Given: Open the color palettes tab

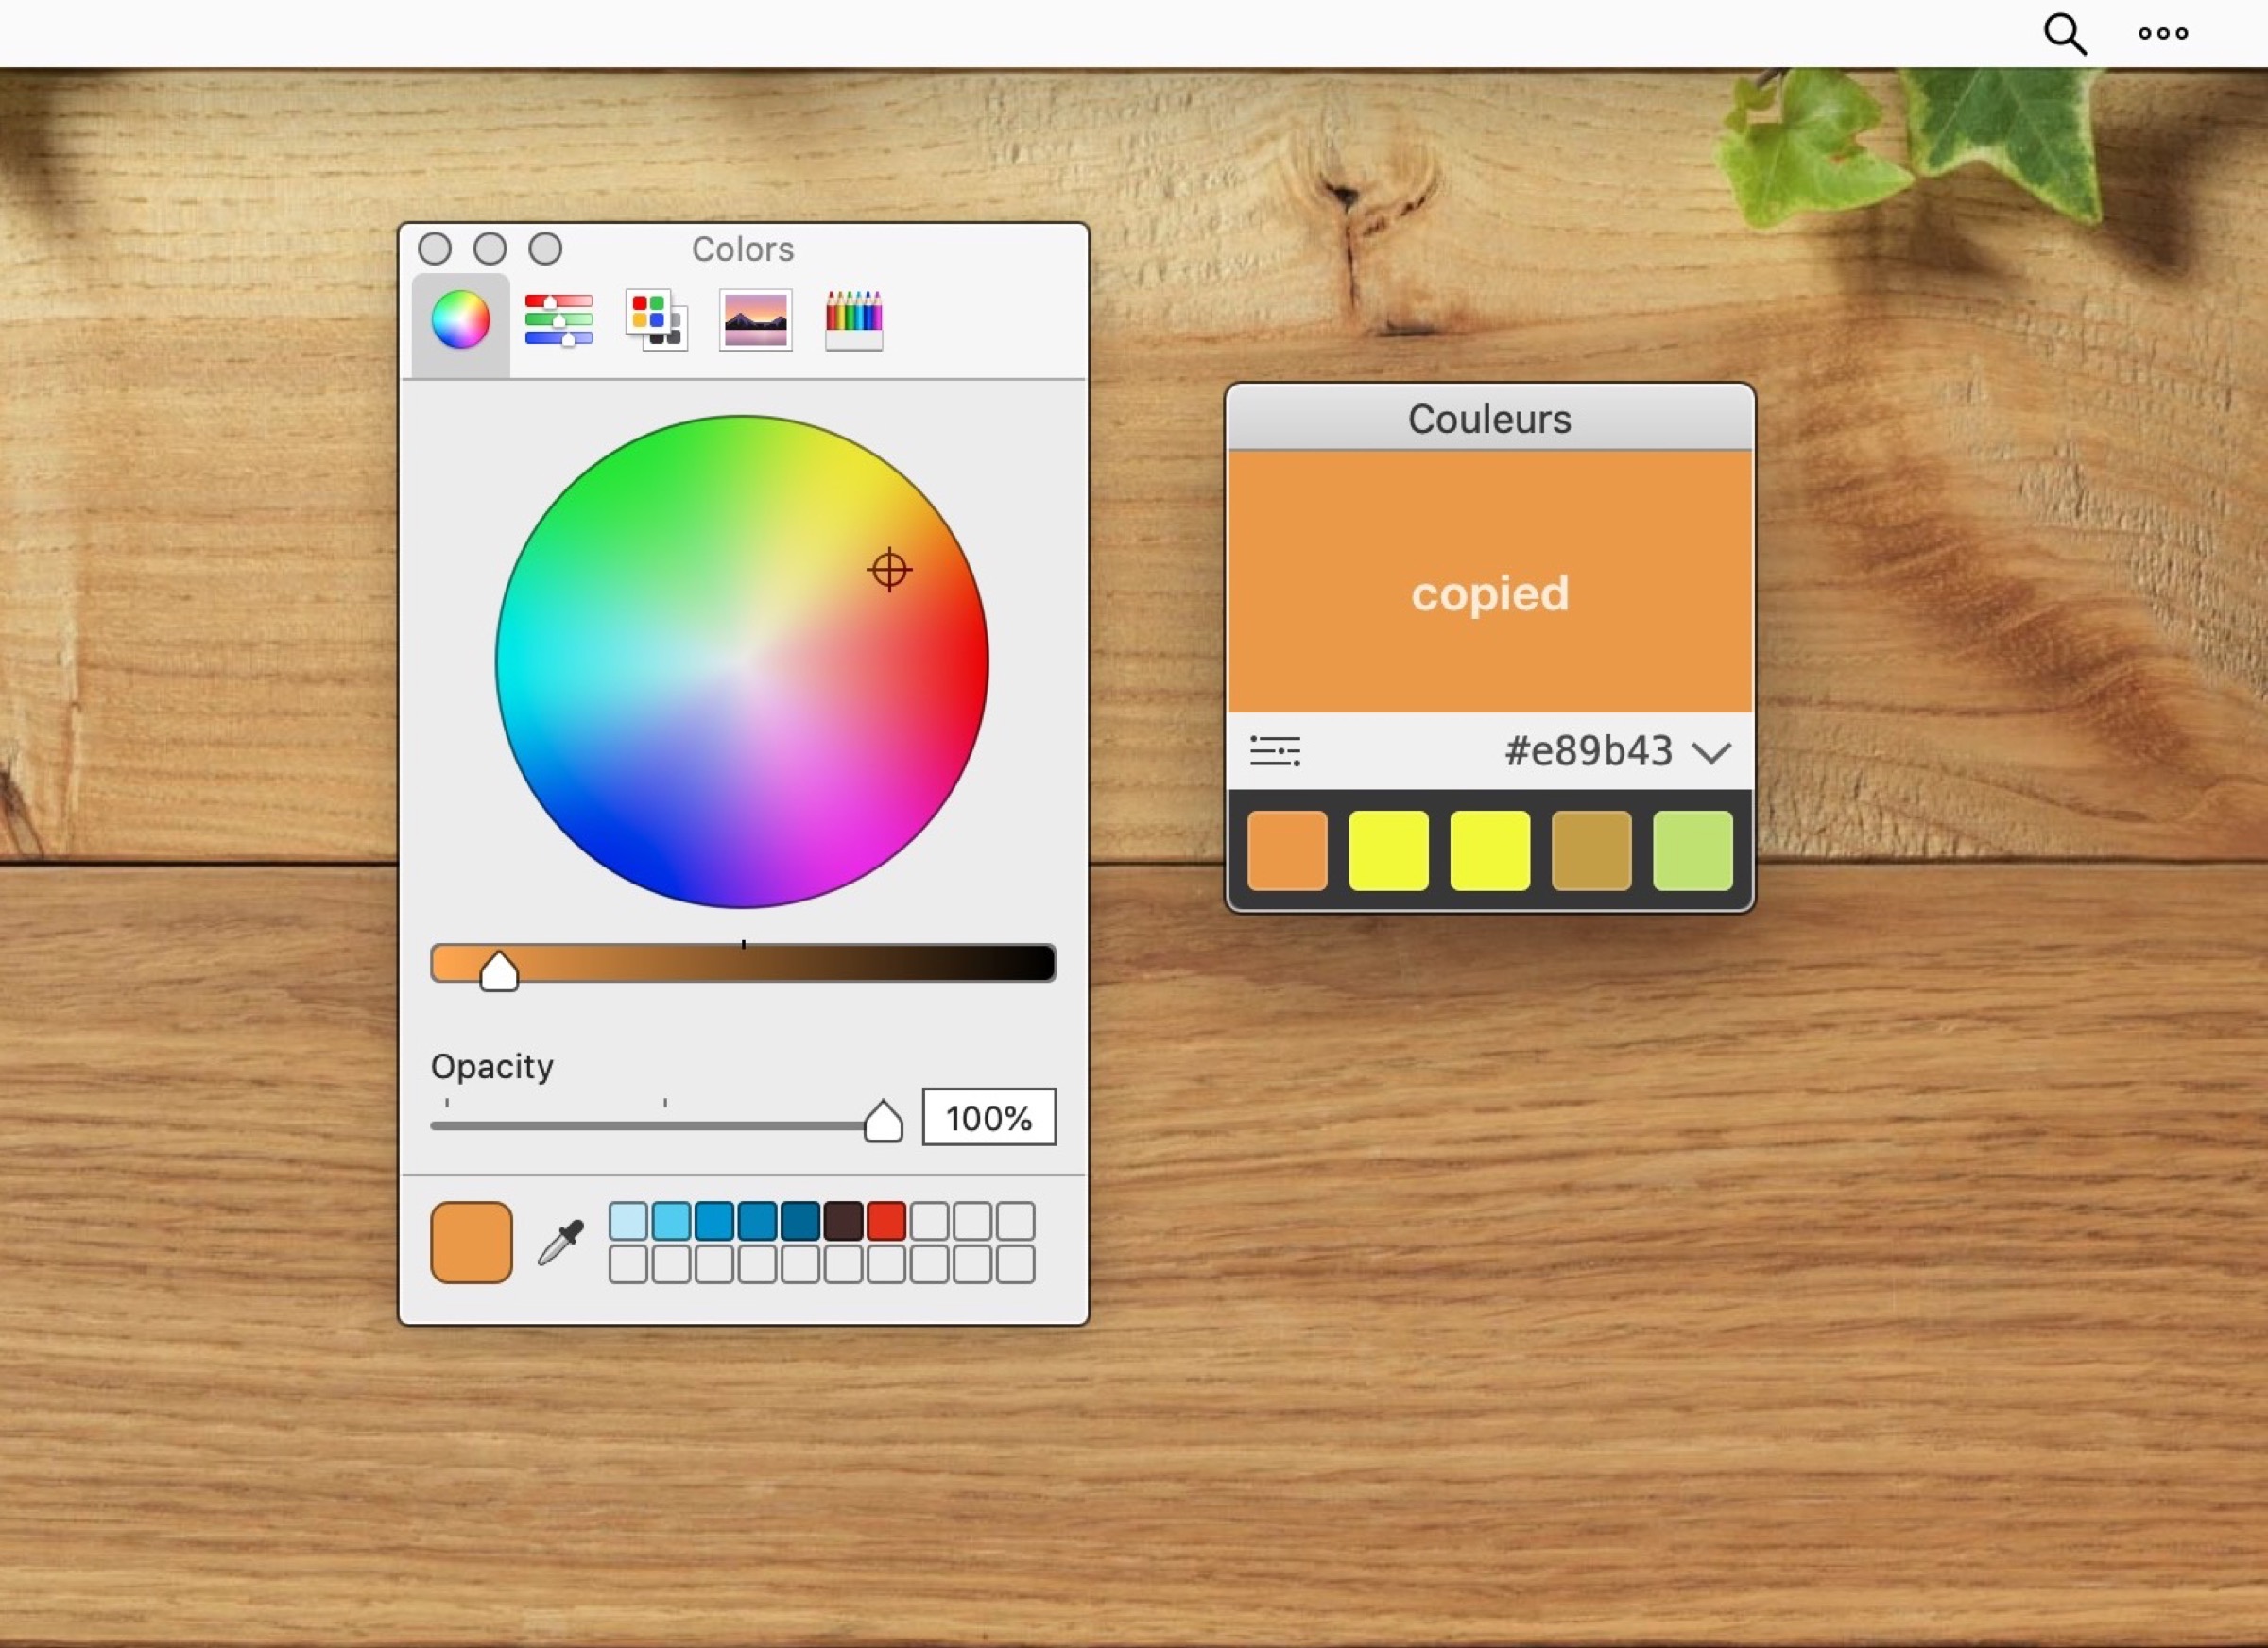Looking at the screenshot, I should [656, 321].
